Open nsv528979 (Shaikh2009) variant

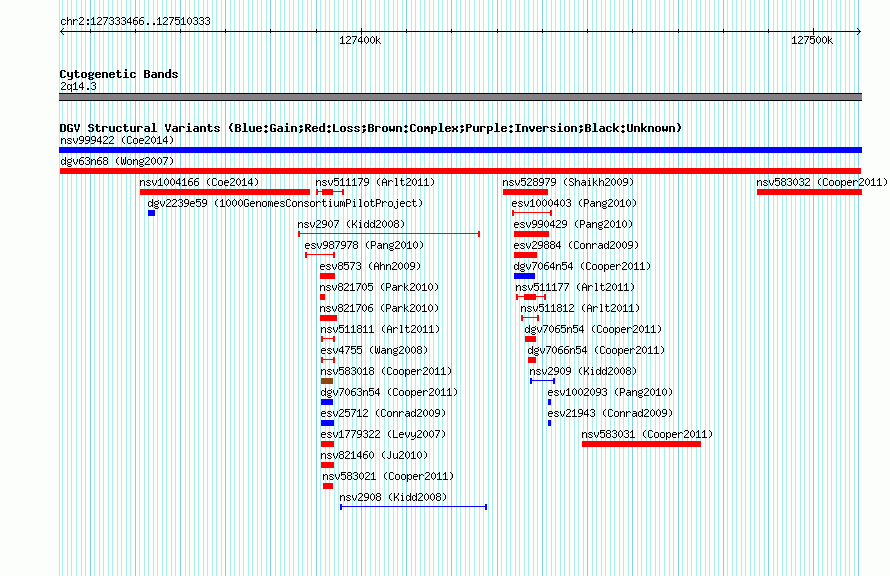[568, 182]
